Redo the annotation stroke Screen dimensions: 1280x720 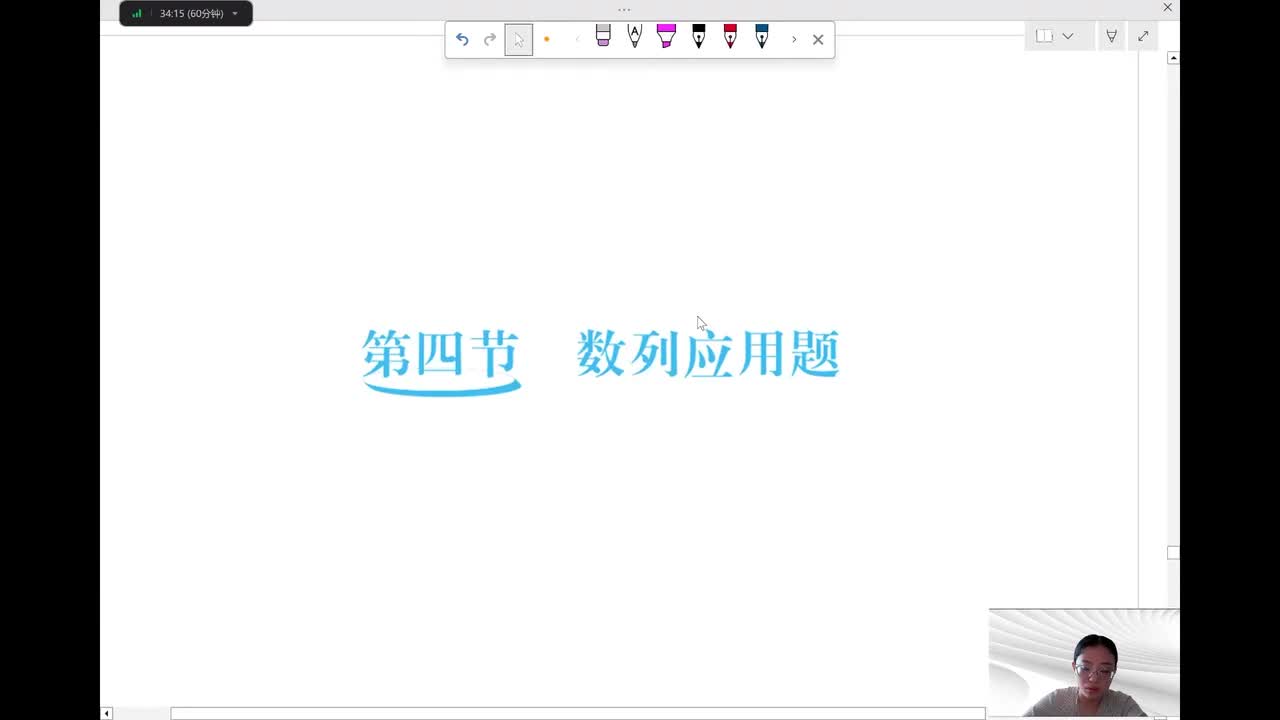[x=490, y=39]
